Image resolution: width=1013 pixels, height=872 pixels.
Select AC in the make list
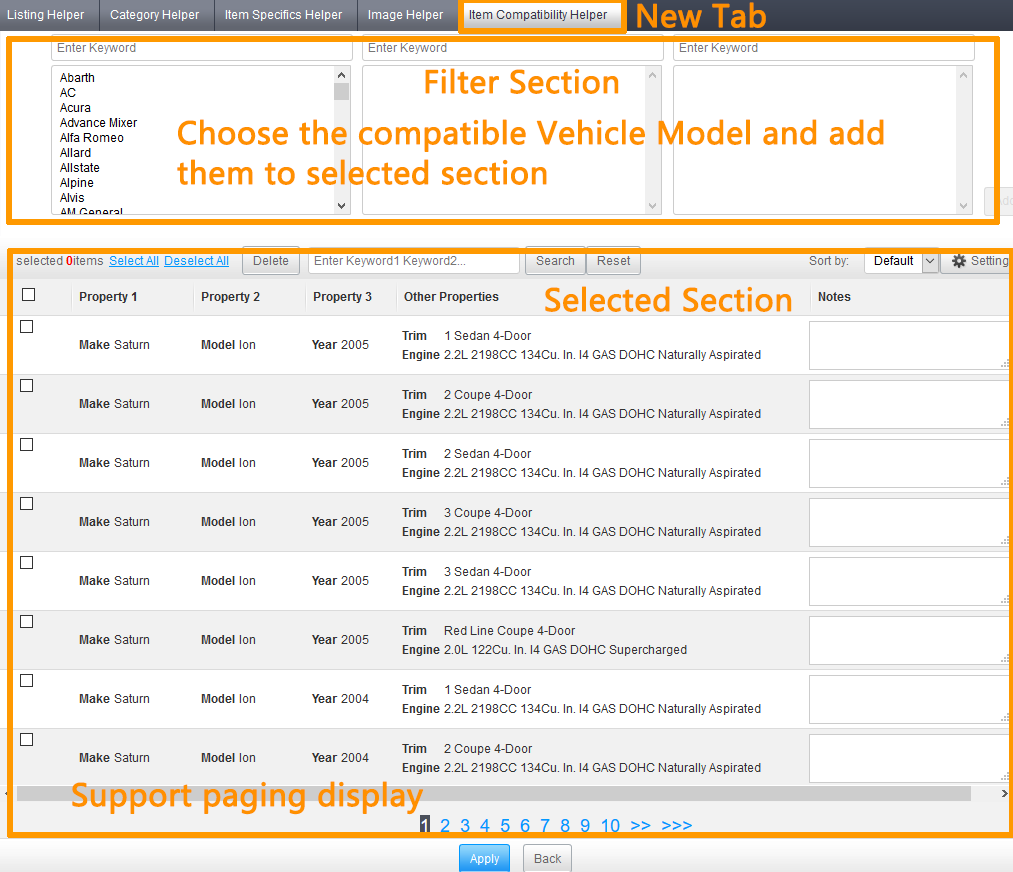pyautogui.click(x=68, y=92)
